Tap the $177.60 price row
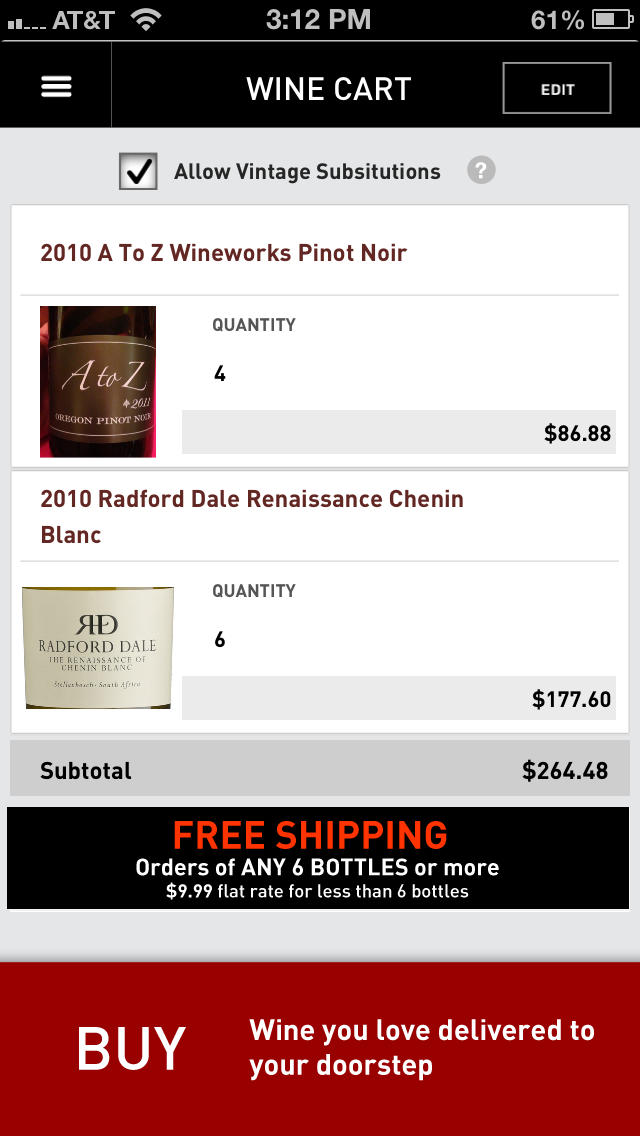This screenshot has height=1136, width=640. pos(398,698)
